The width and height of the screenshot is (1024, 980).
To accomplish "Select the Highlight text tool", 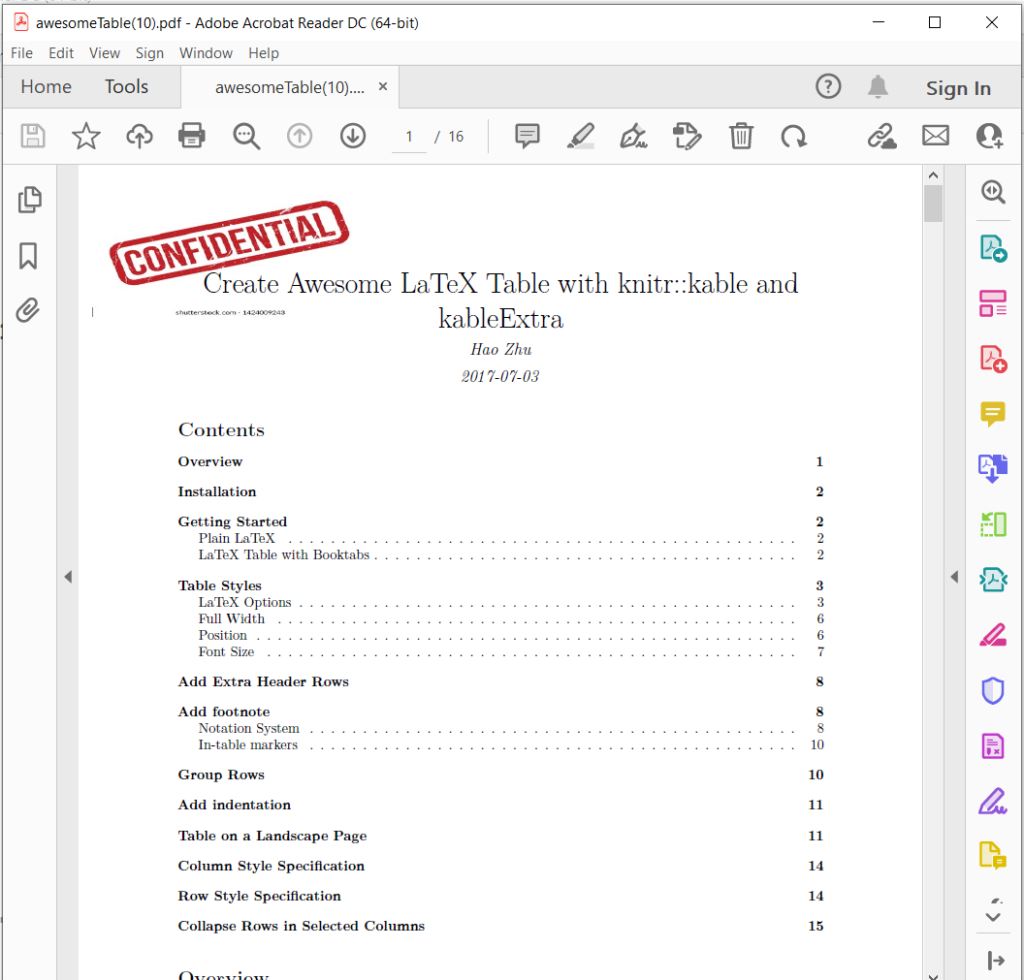I will pyautogui.click(x=580, y=135).
